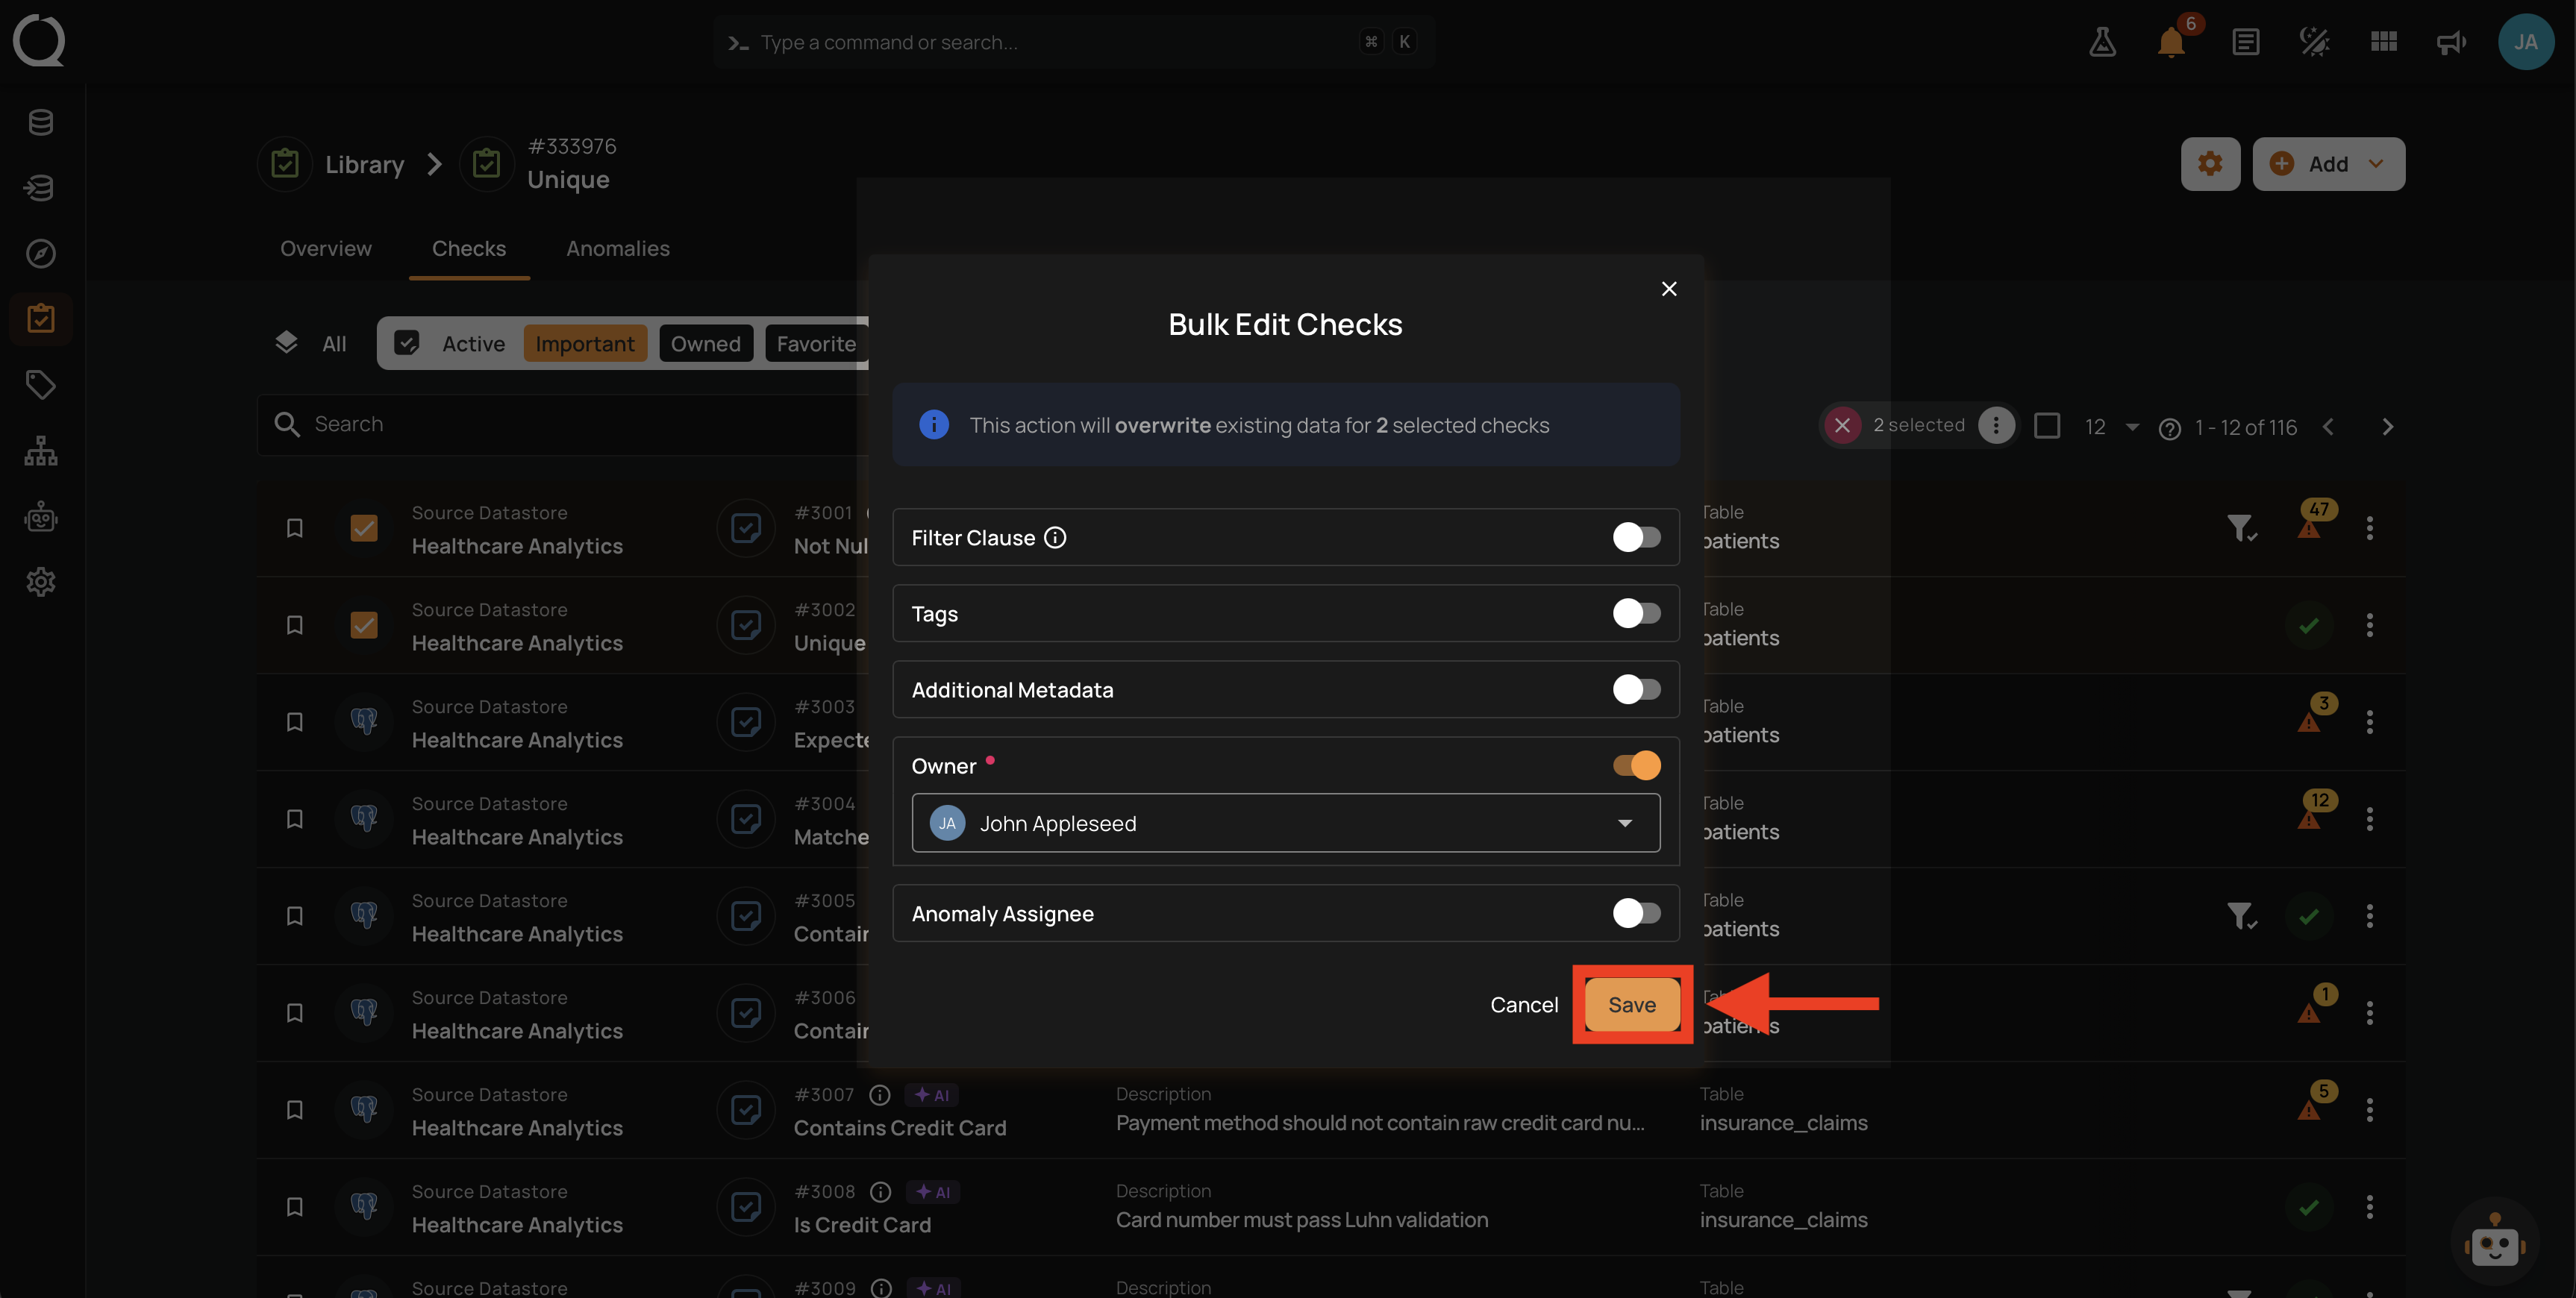Screen dimensions: 2576x1298
Task: Clear the 2 selected checks
Action: point(1842,426)
